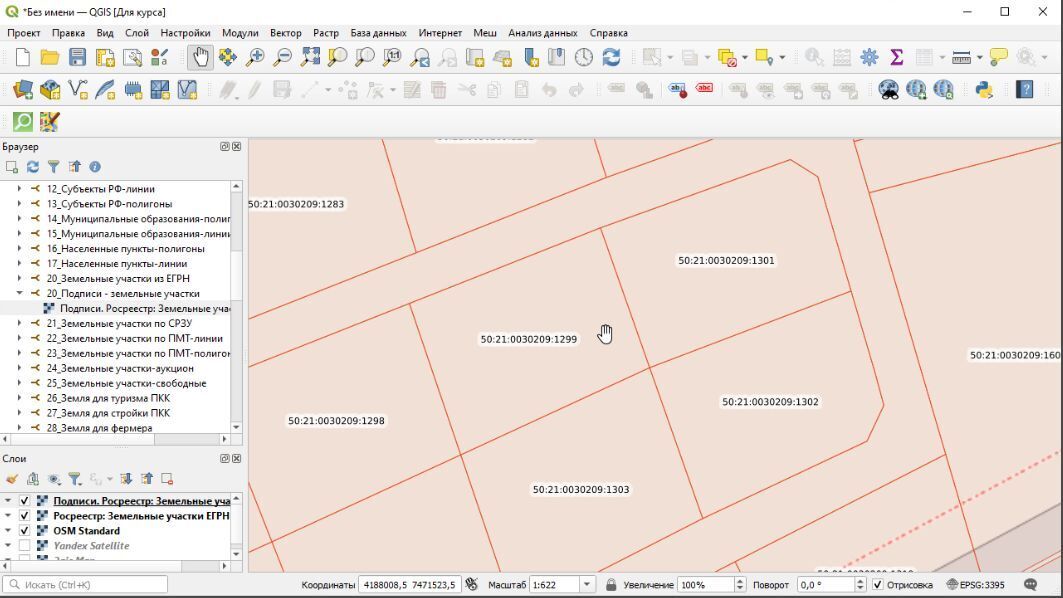The image size is (1063, 598).
Task: Save the project with floppy disk icon
Action: (77, 58)
